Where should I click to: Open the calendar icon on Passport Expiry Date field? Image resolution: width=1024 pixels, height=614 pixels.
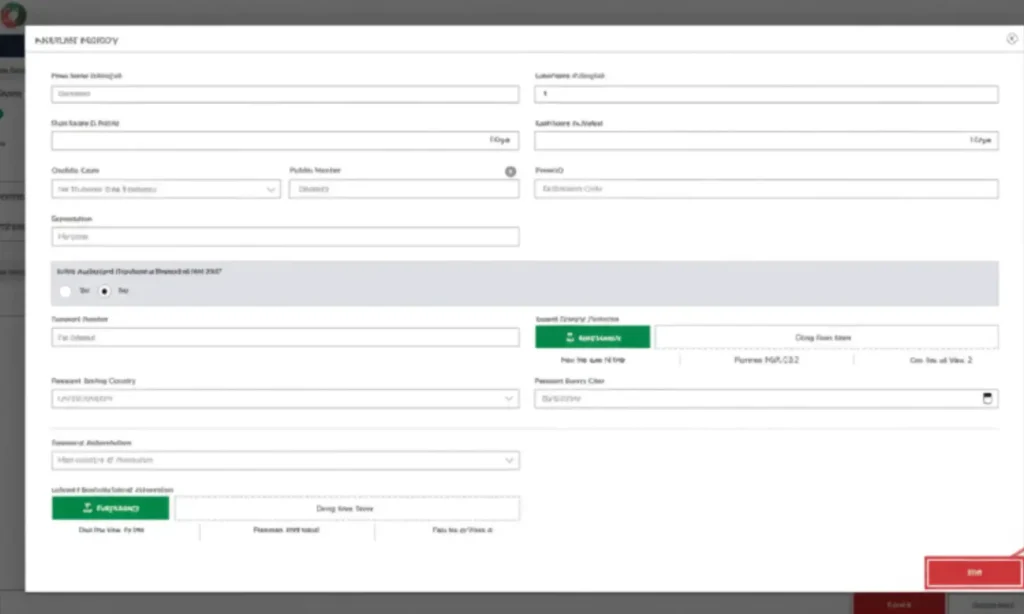click(x=987, y=397)
